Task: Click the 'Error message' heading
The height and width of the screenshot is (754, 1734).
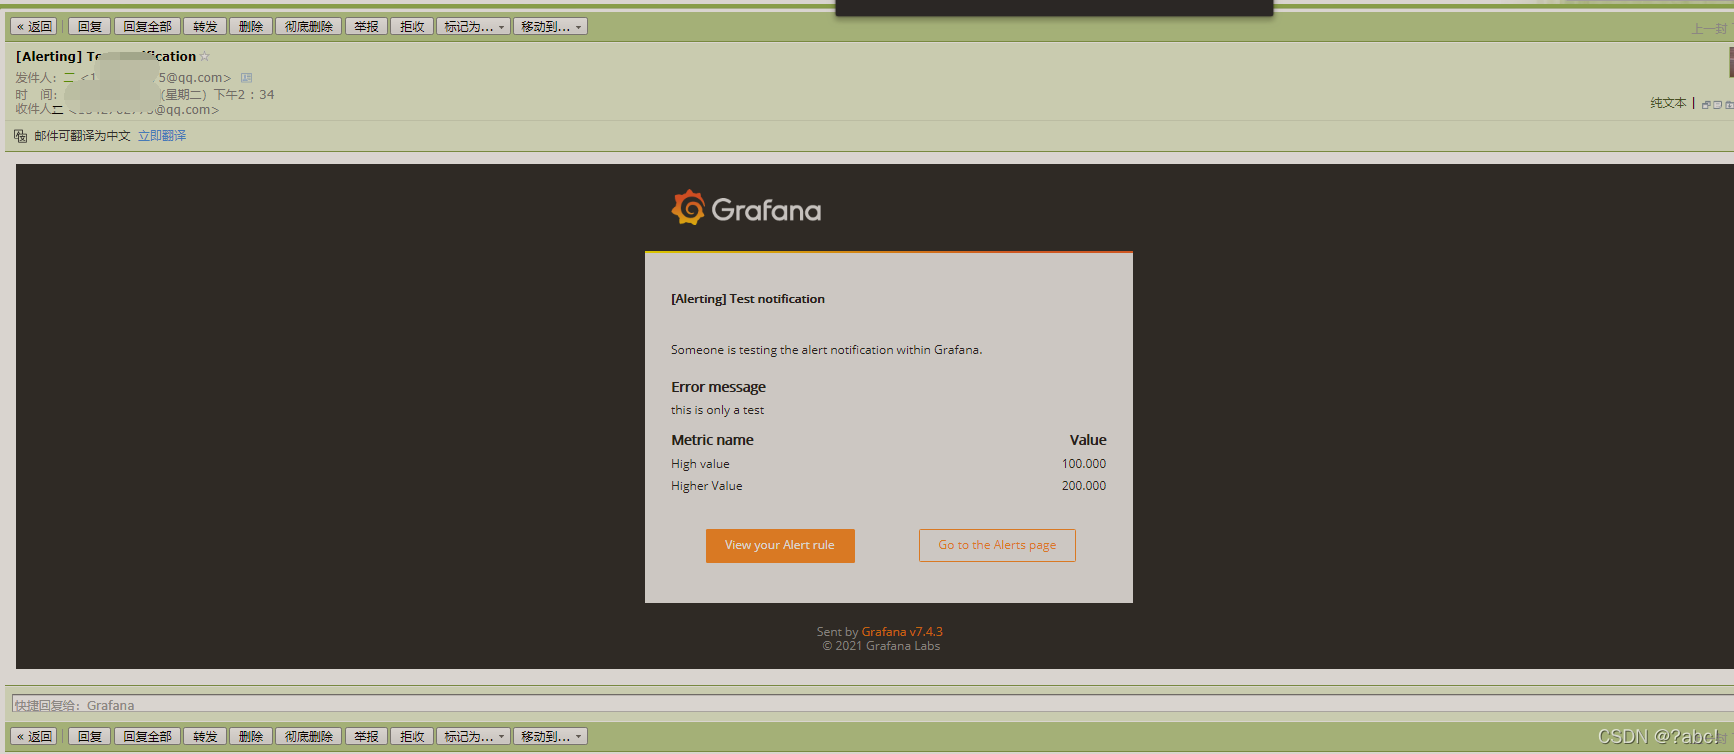Action: pyautogui.click(x=718, y=387)
